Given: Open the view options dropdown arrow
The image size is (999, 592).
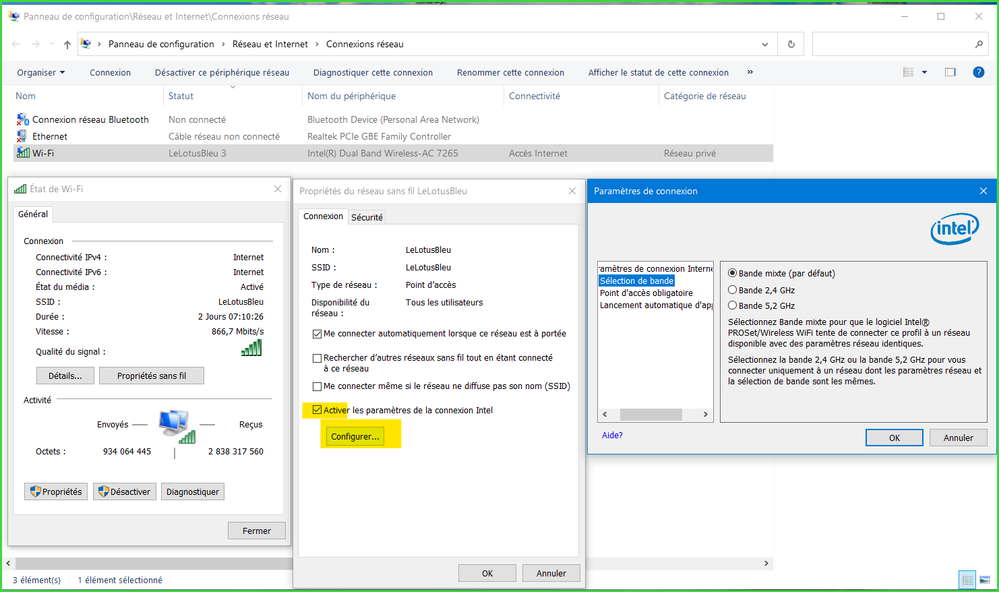Looking at the screenshot, I should pyautogui.click(x=924, y=72).
